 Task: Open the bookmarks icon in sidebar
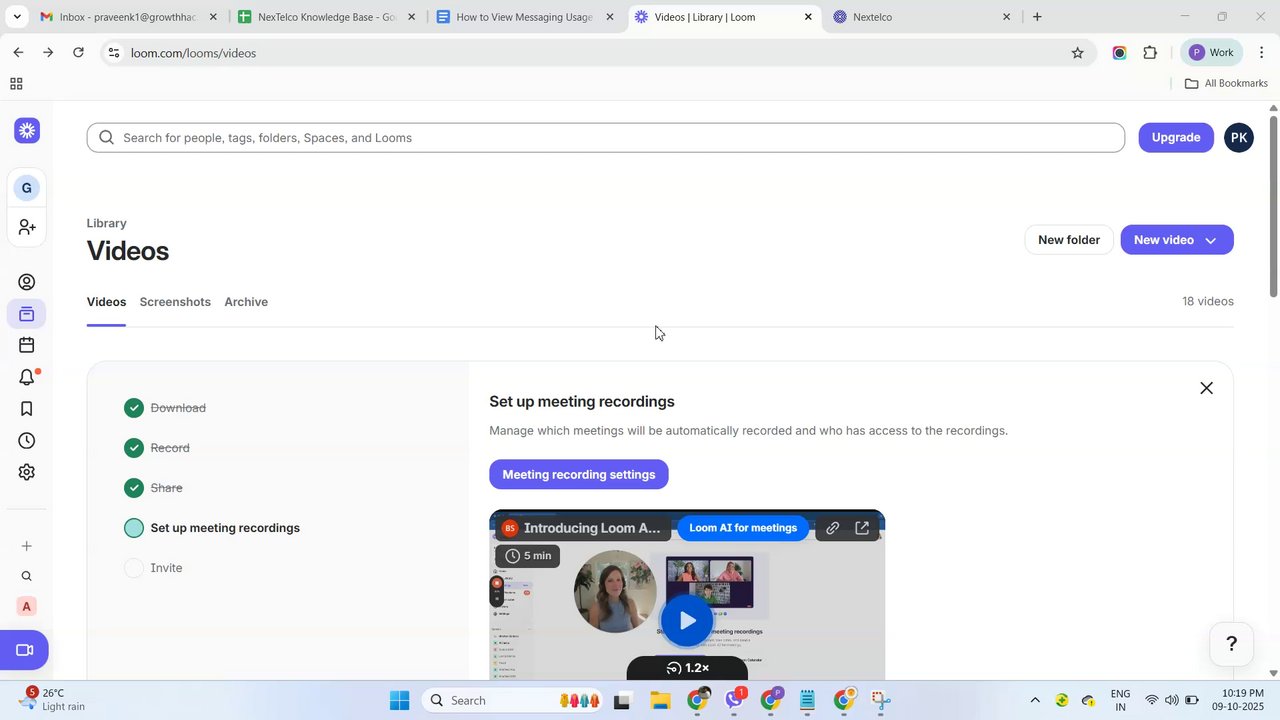(27, 409)
